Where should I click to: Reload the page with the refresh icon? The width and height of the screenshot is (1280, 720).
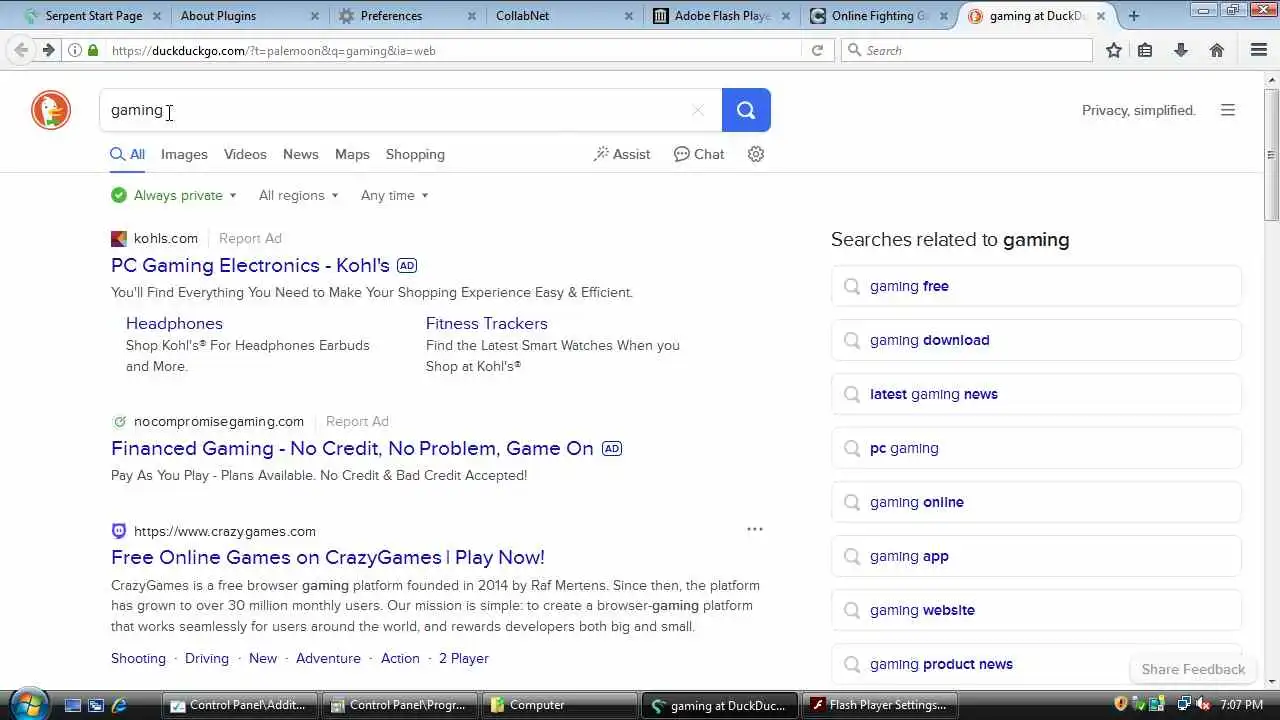point(817,50)
